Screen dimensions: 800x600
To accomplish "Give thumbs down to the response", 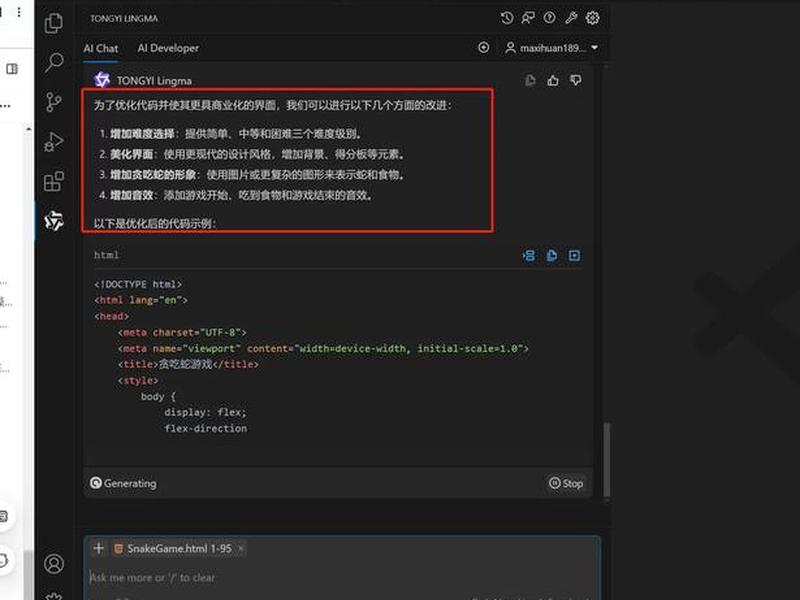I will (576, 80).
